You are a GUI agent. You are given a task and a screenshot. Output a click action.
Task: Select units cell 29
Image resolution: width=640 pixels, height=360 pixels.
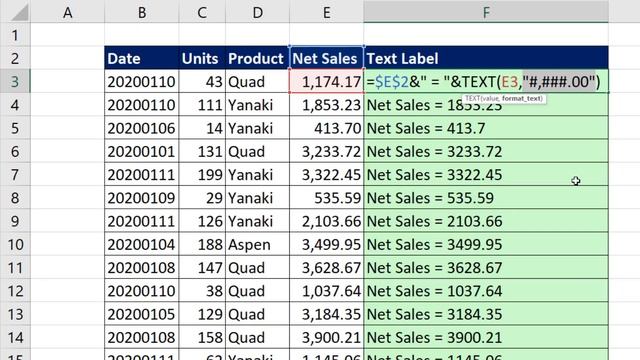point(202,198)
